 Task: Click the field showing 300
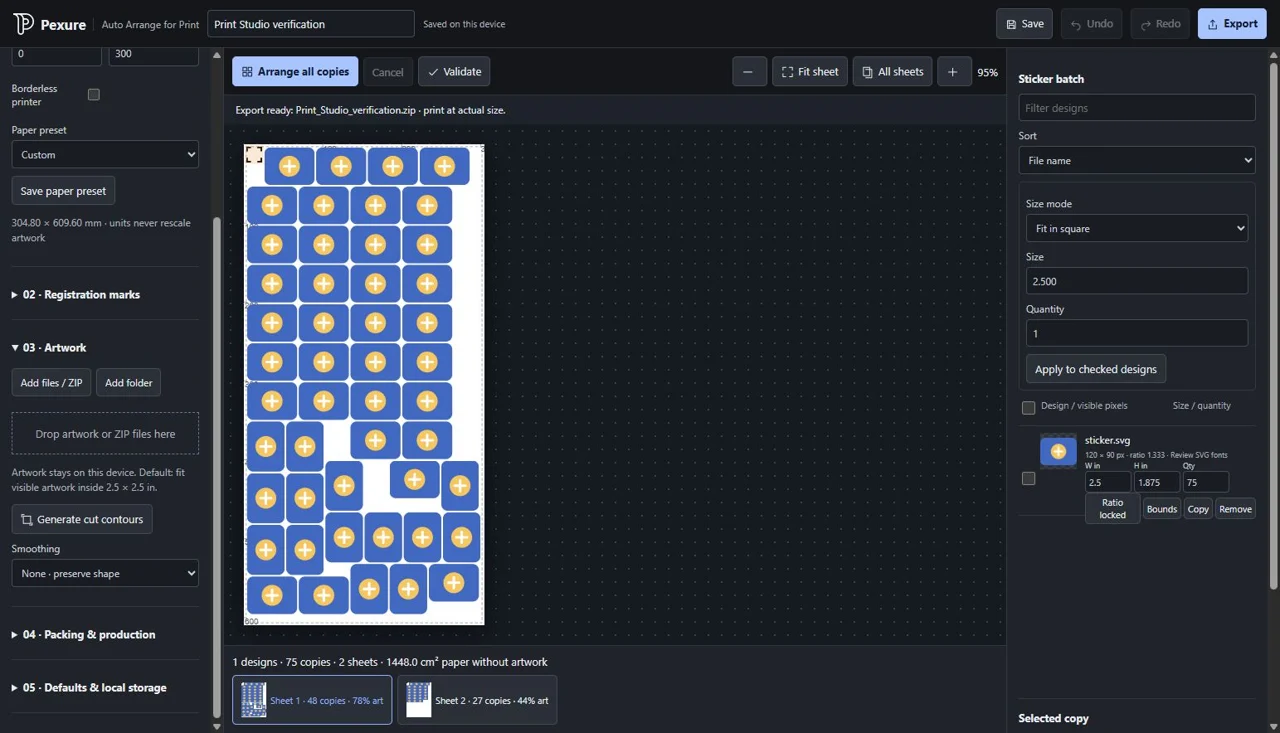click(153, 54)
